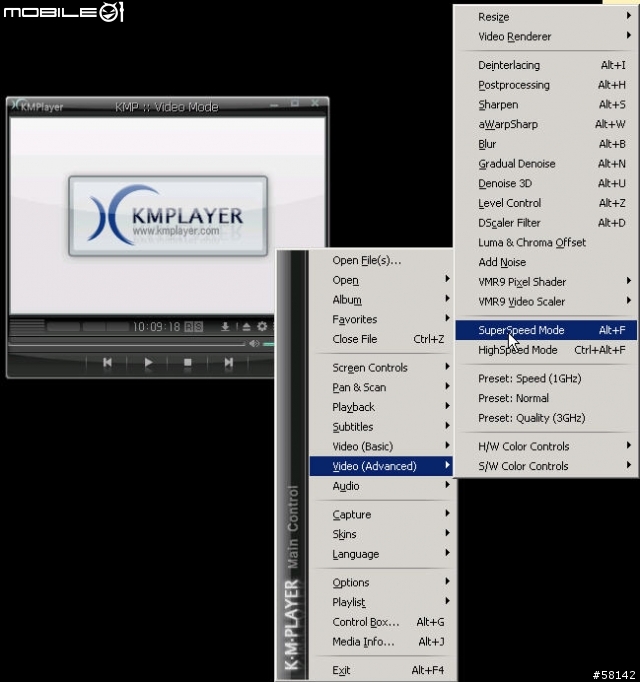
Task: Toggle Postprocessing filter
Action: click(x=546, y=85)
